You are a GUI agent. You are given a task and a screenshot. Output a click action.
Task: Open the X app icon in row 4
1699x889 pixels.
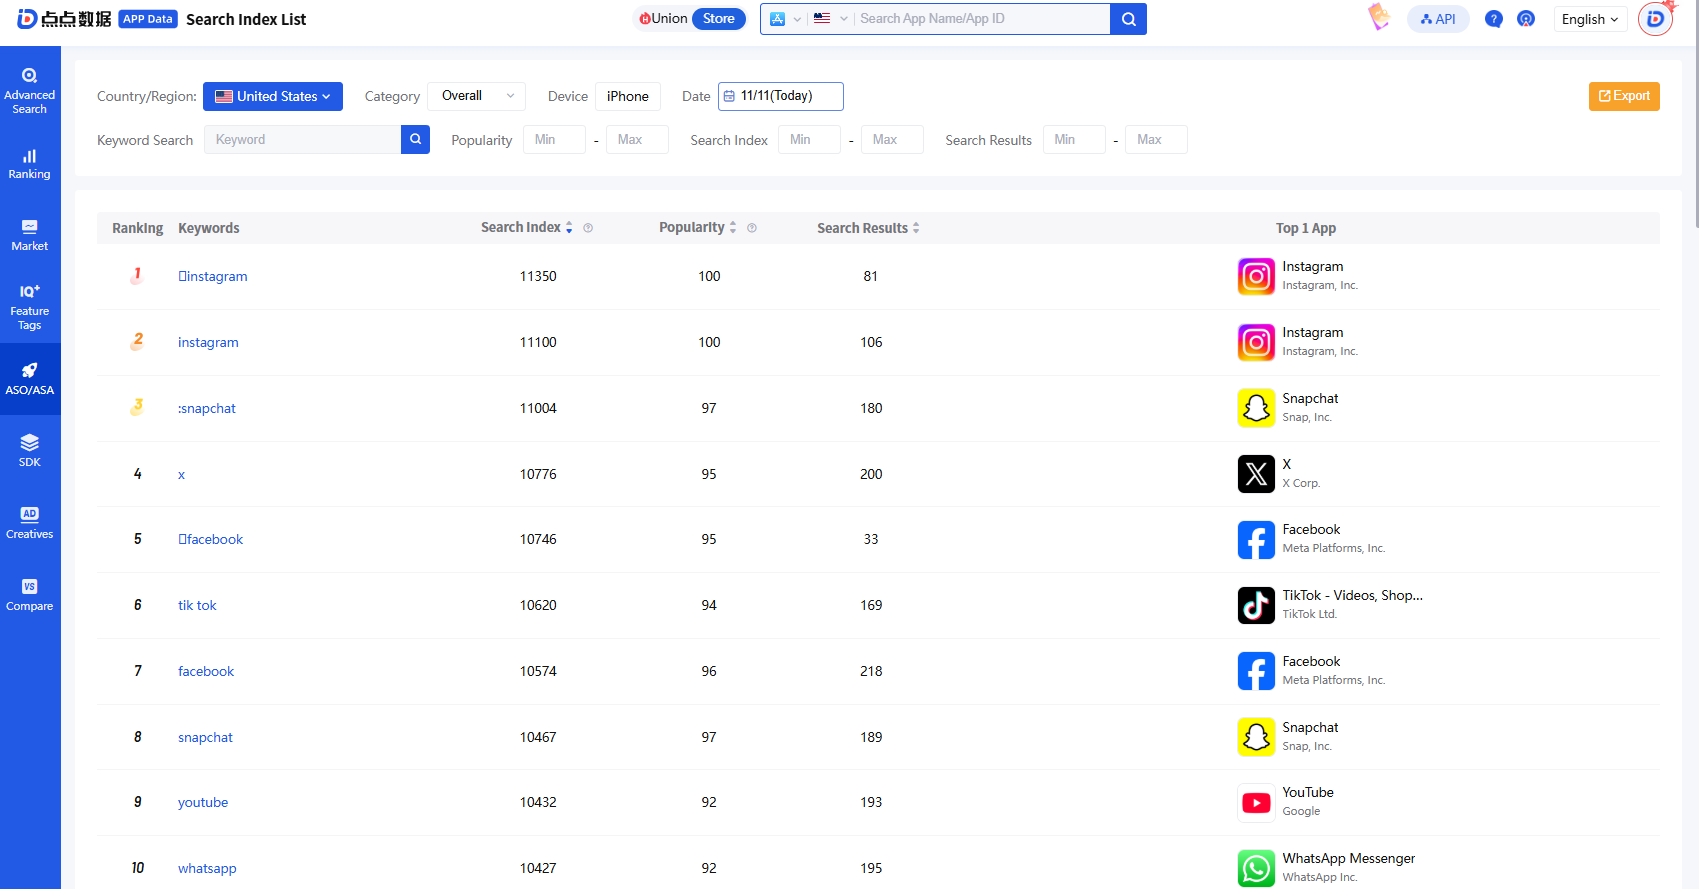1256,474
